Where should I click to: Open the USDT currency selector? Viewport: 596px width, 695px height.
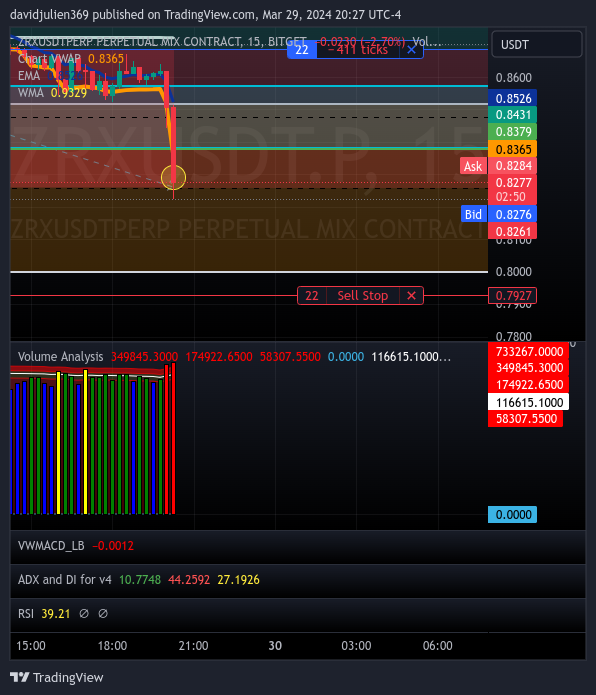click(x=537, y=44)
